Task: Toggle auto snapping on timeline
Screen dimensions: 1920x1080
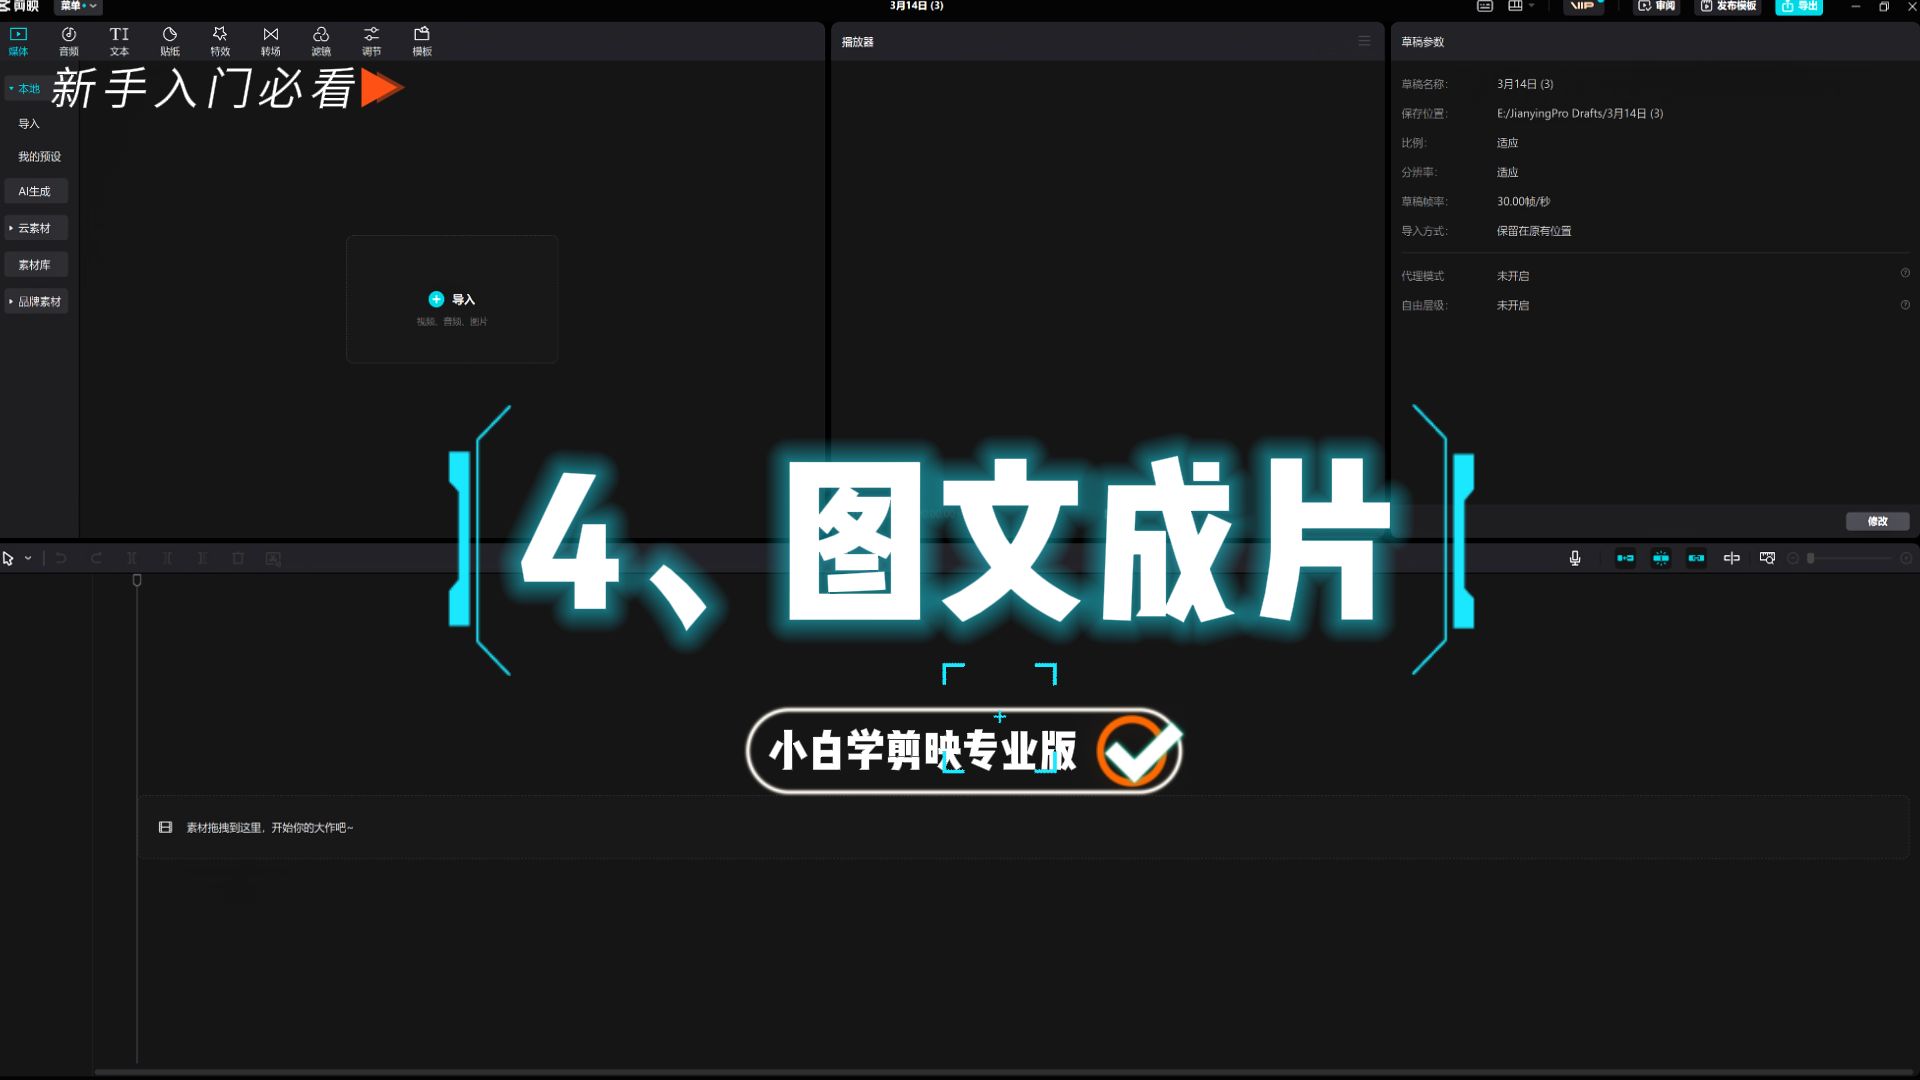Action: point(1661,558)
